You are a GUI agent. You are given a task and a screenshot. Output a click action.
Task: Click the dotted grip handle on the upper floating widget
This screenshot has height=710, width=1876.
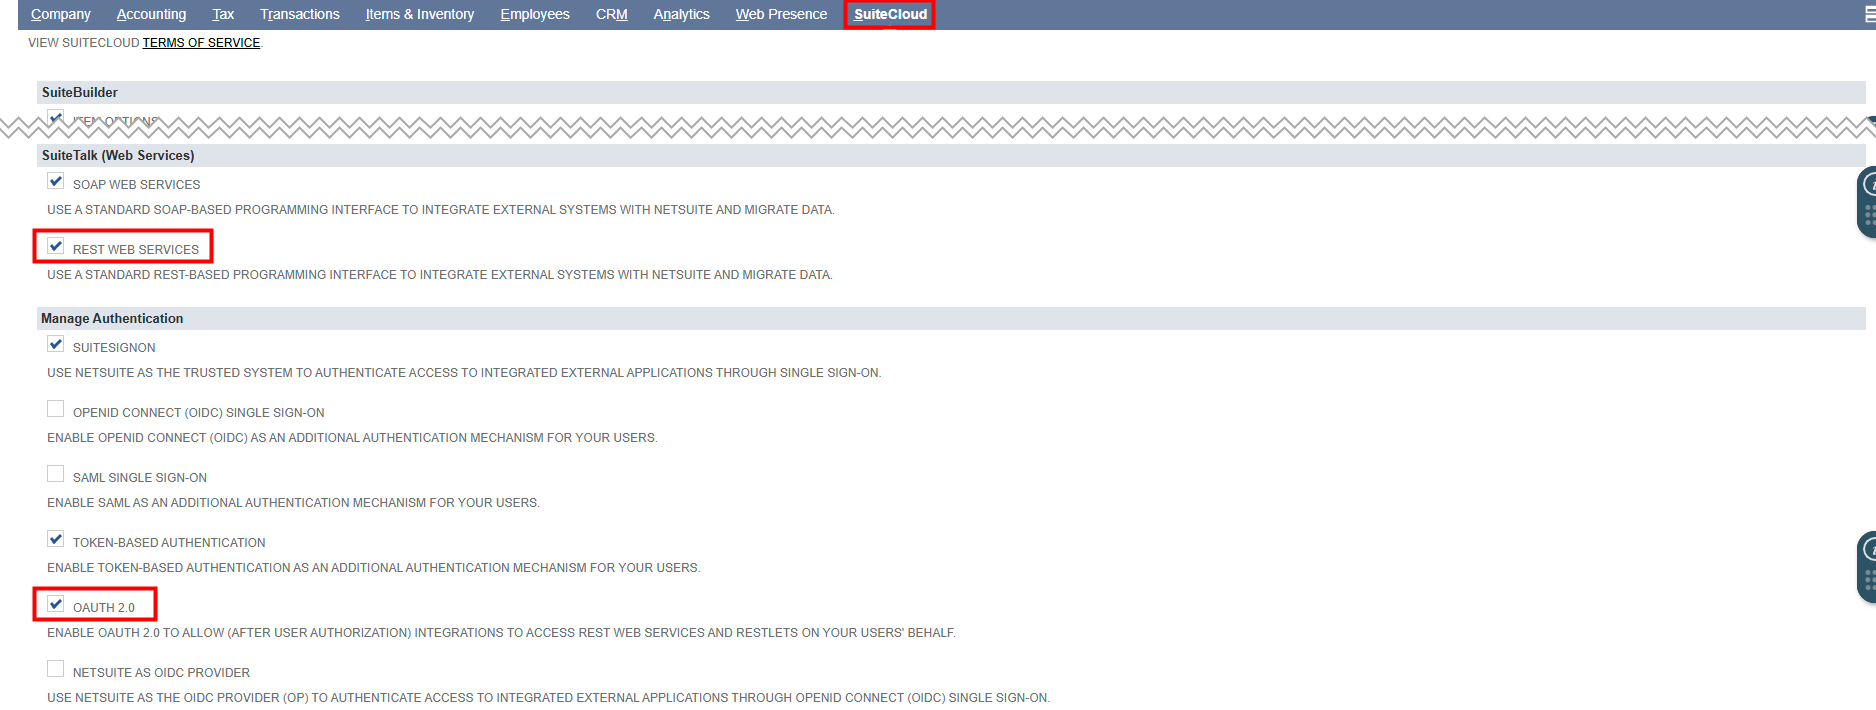click(x=1868, y=215)
